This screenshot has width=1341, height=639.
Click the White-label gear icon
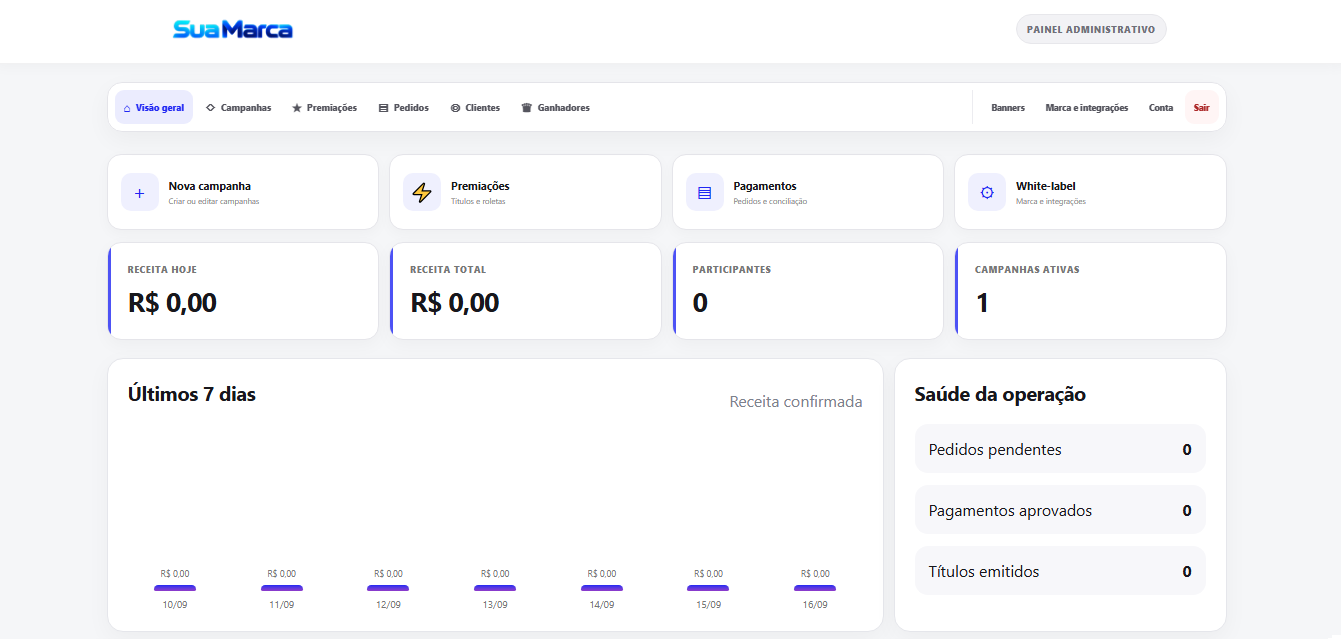(987, 192)
